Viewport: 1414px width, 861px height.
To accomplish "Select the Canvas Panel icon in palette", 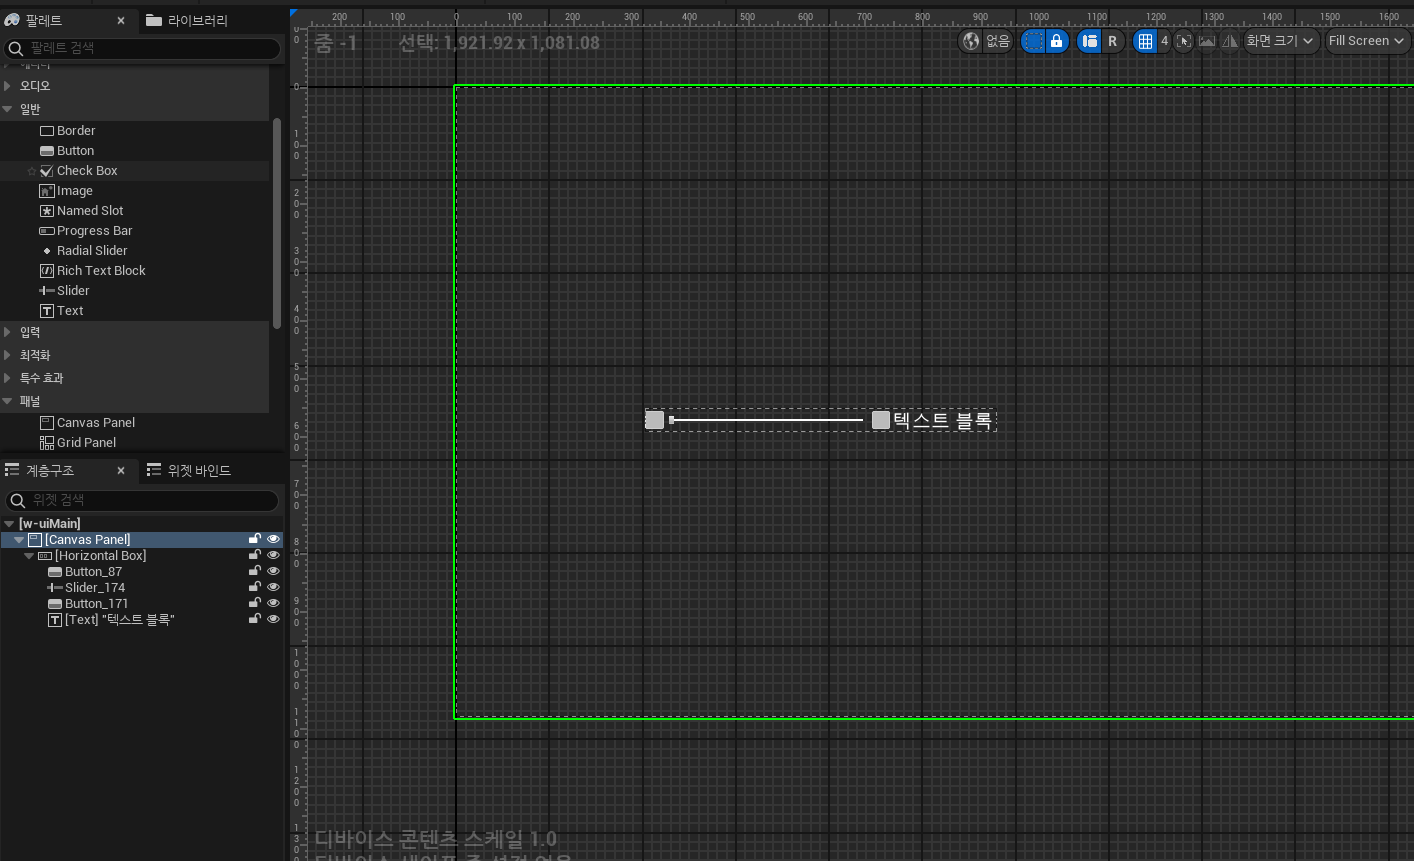I will point(46,423).
